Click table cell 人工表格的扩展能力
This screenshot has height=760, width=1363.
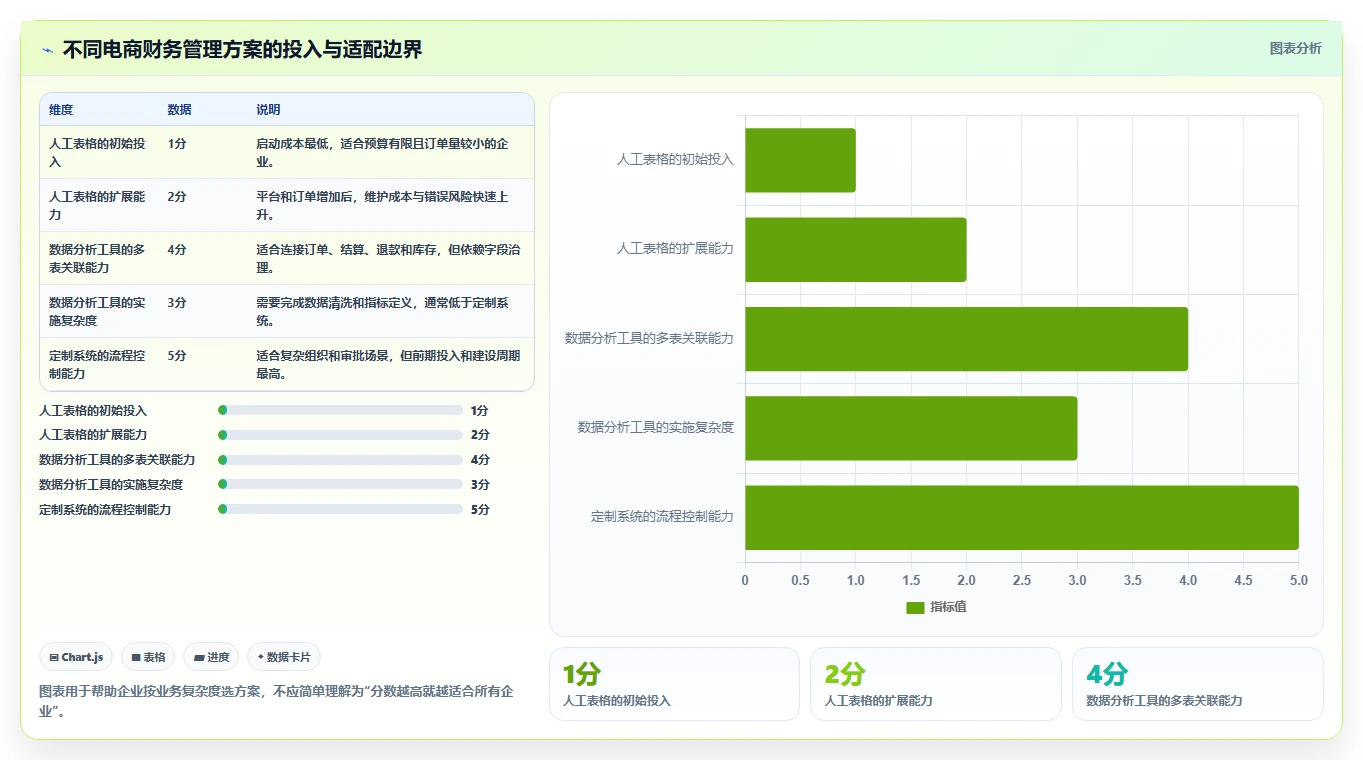97,206
